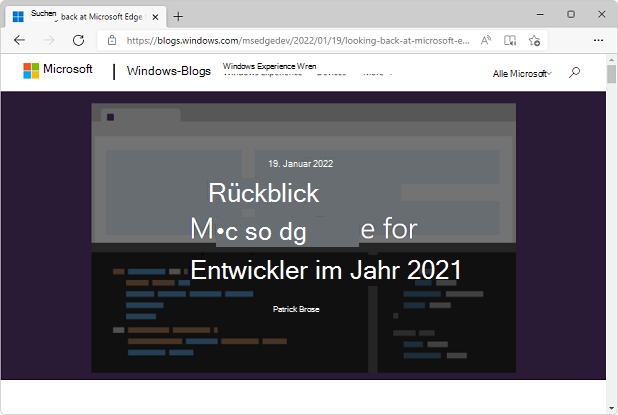This screenshot has width=618, height=415.
Task: Select the back at Microsoft Edge tab
Action: (x=86, y=17)
